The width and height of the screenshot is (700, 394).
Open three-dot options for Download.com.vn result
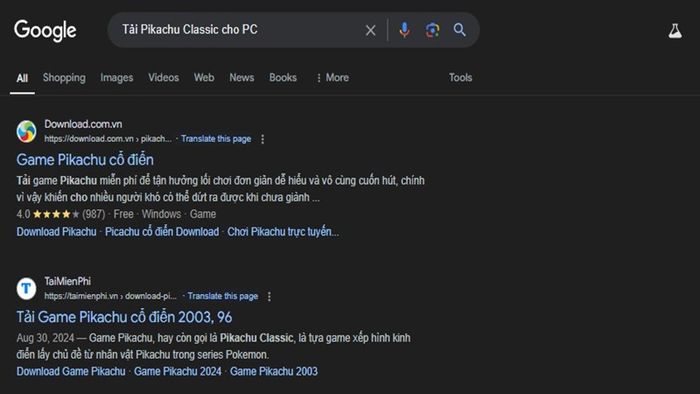[x=262, y=139]
